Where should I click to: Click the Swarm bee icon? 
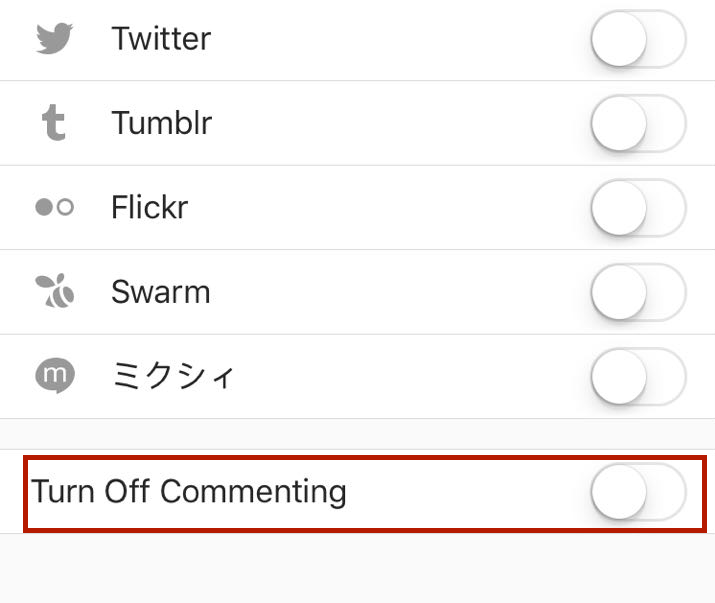(x=54, y=292)
